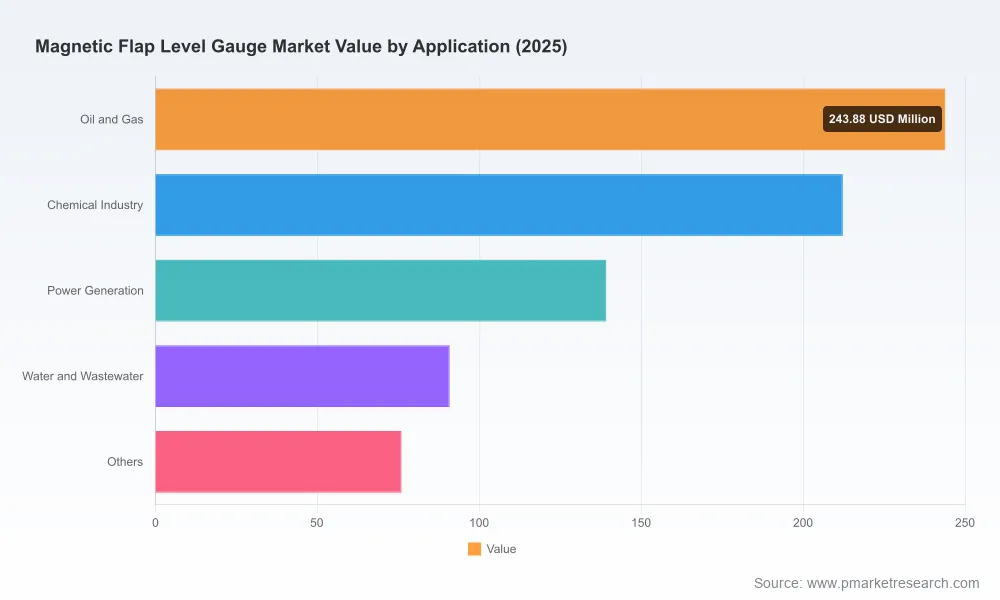The width and height of the screenshot is (1000, 600).
Task: Click the 150 x-axis tick label
Action: [641, 523]
